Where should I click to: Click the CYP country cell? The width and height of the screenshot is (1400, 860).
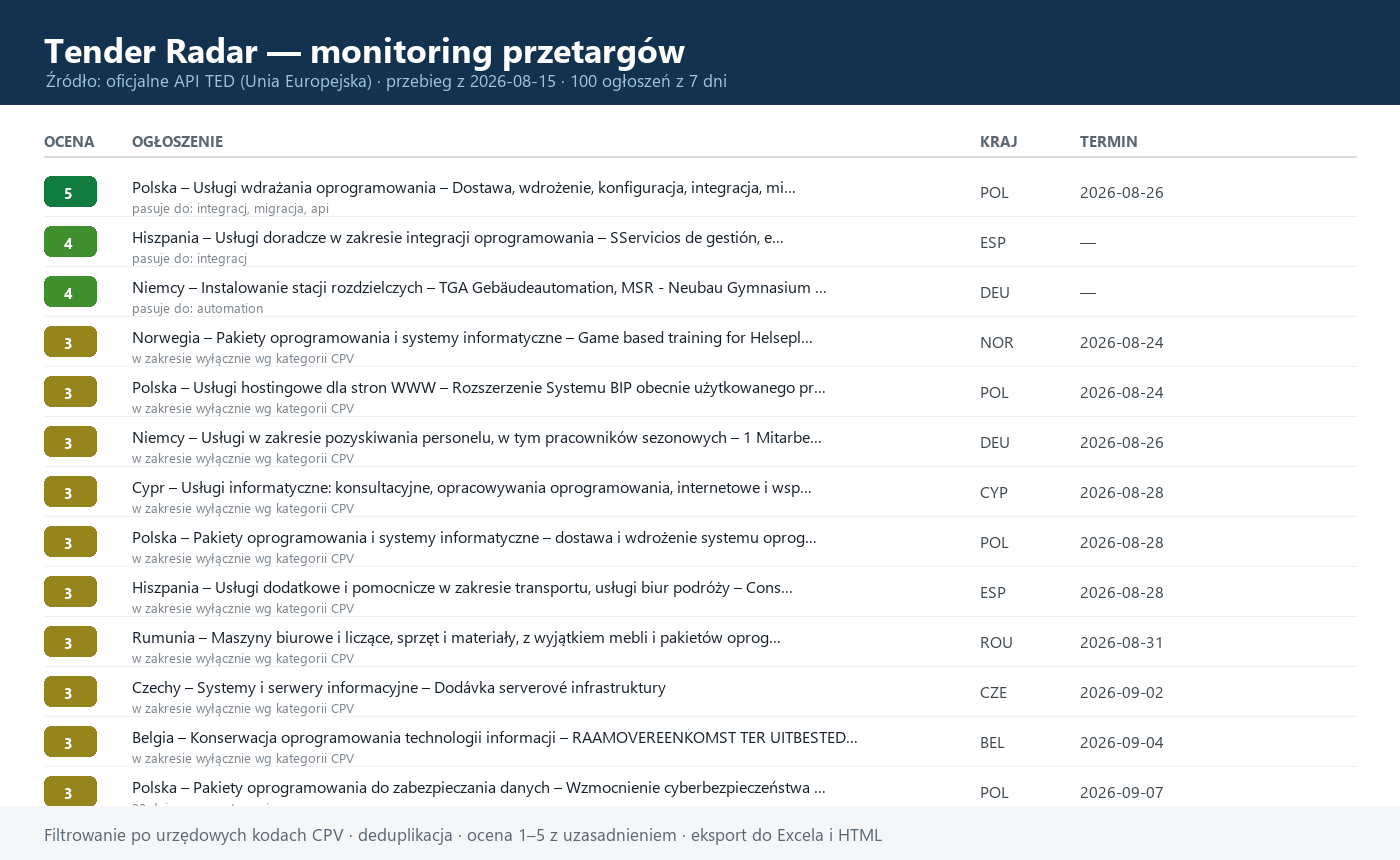994,493
